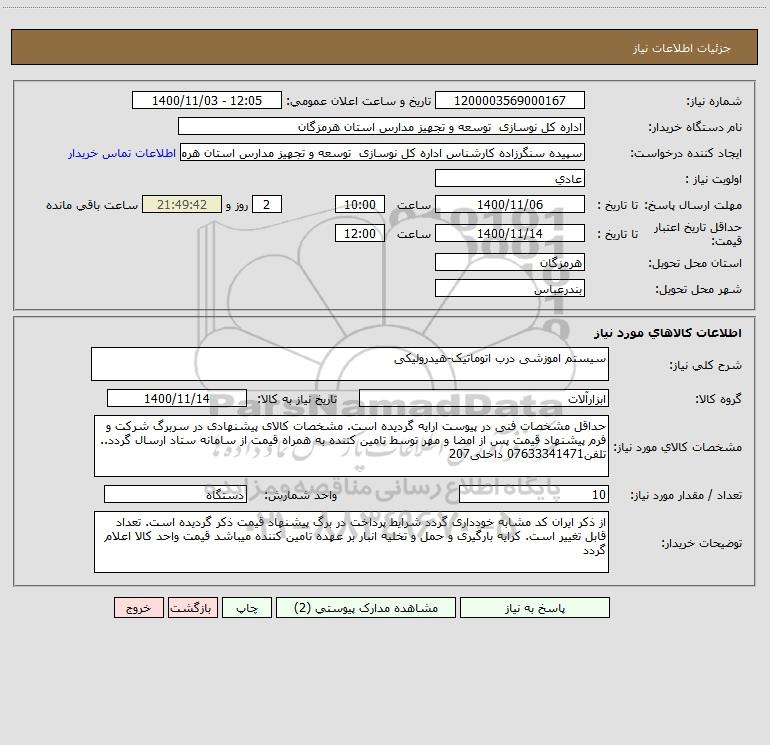Click the announcement date field 1400/11/03 - 12:05
This screenshot has width=770, height=745.
(x=207, y=100)
